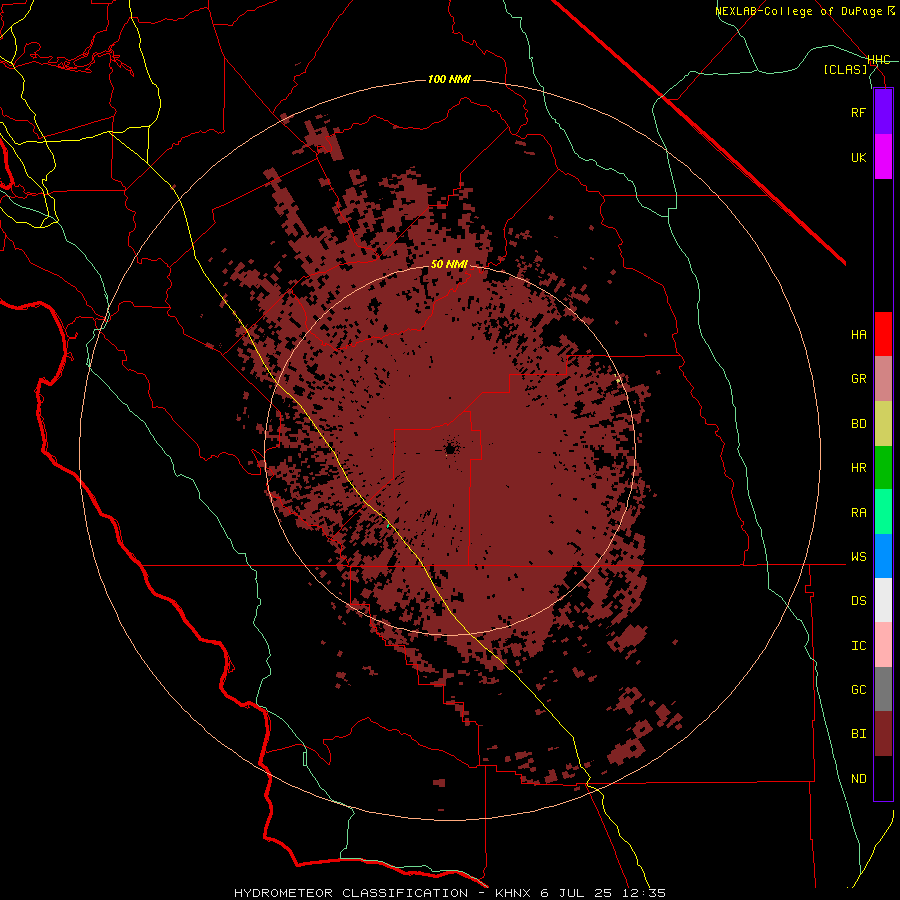Click the BD yellow legend swatch
The height and width of the screenshot is (900, 900).
coord(883,424)
